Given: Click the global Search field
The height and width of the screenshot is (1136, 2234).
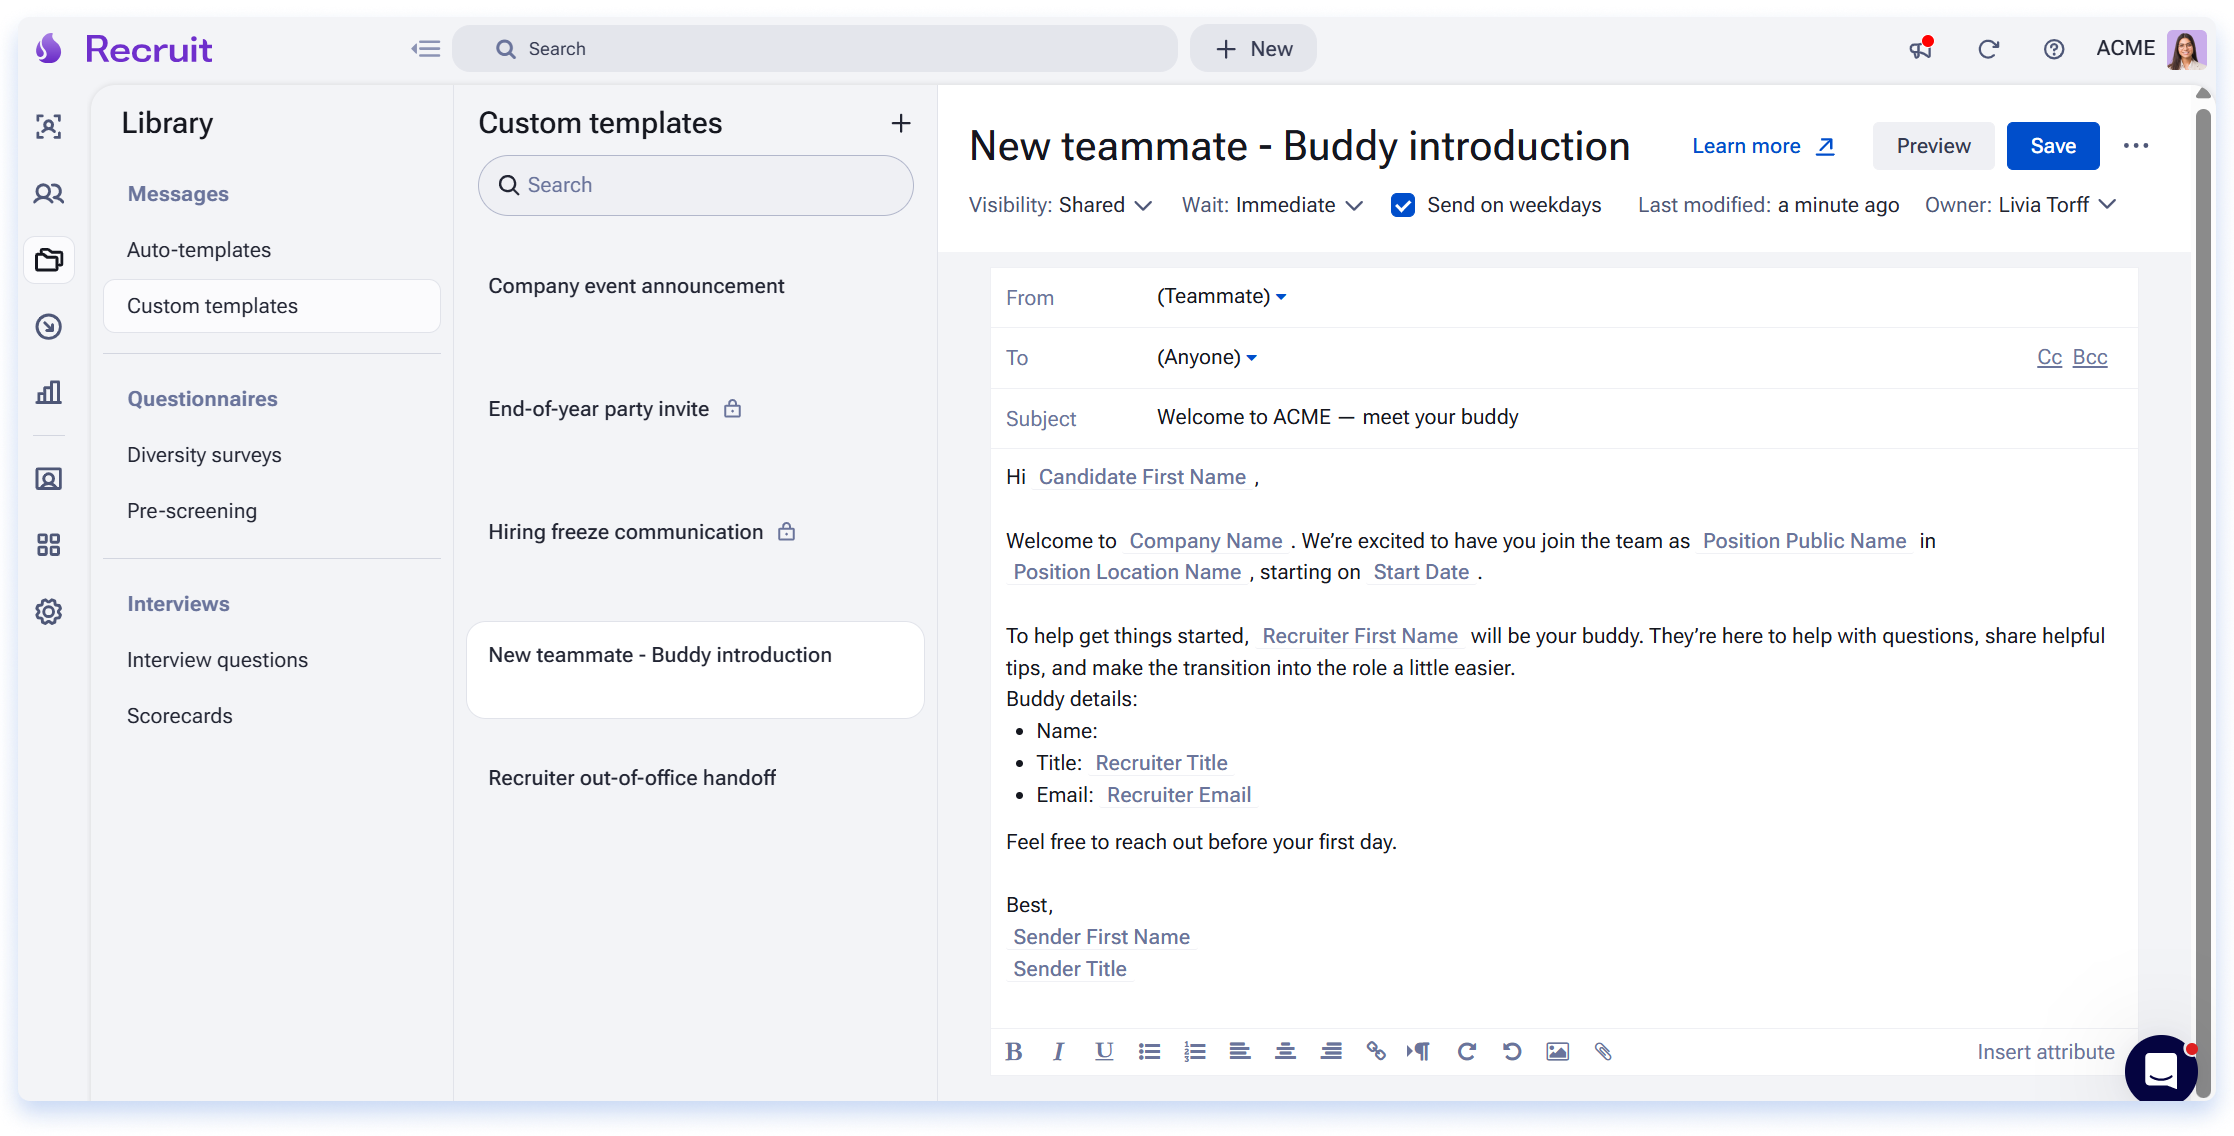Looking at the screenshot, I should pos(815,49).
